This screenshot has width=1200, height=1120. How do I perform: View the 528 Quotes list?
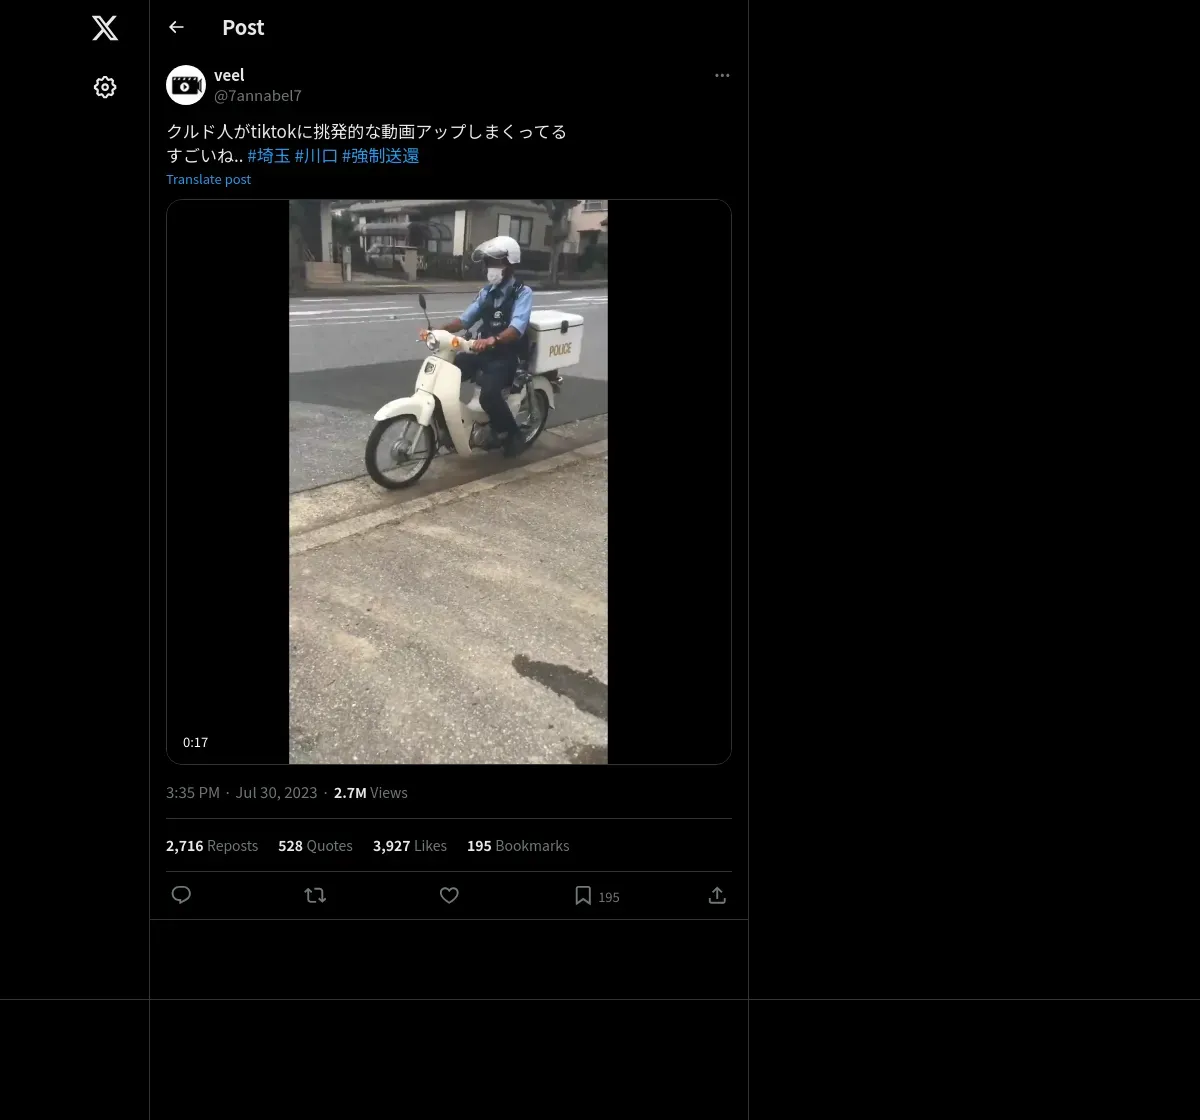(315, 845)
